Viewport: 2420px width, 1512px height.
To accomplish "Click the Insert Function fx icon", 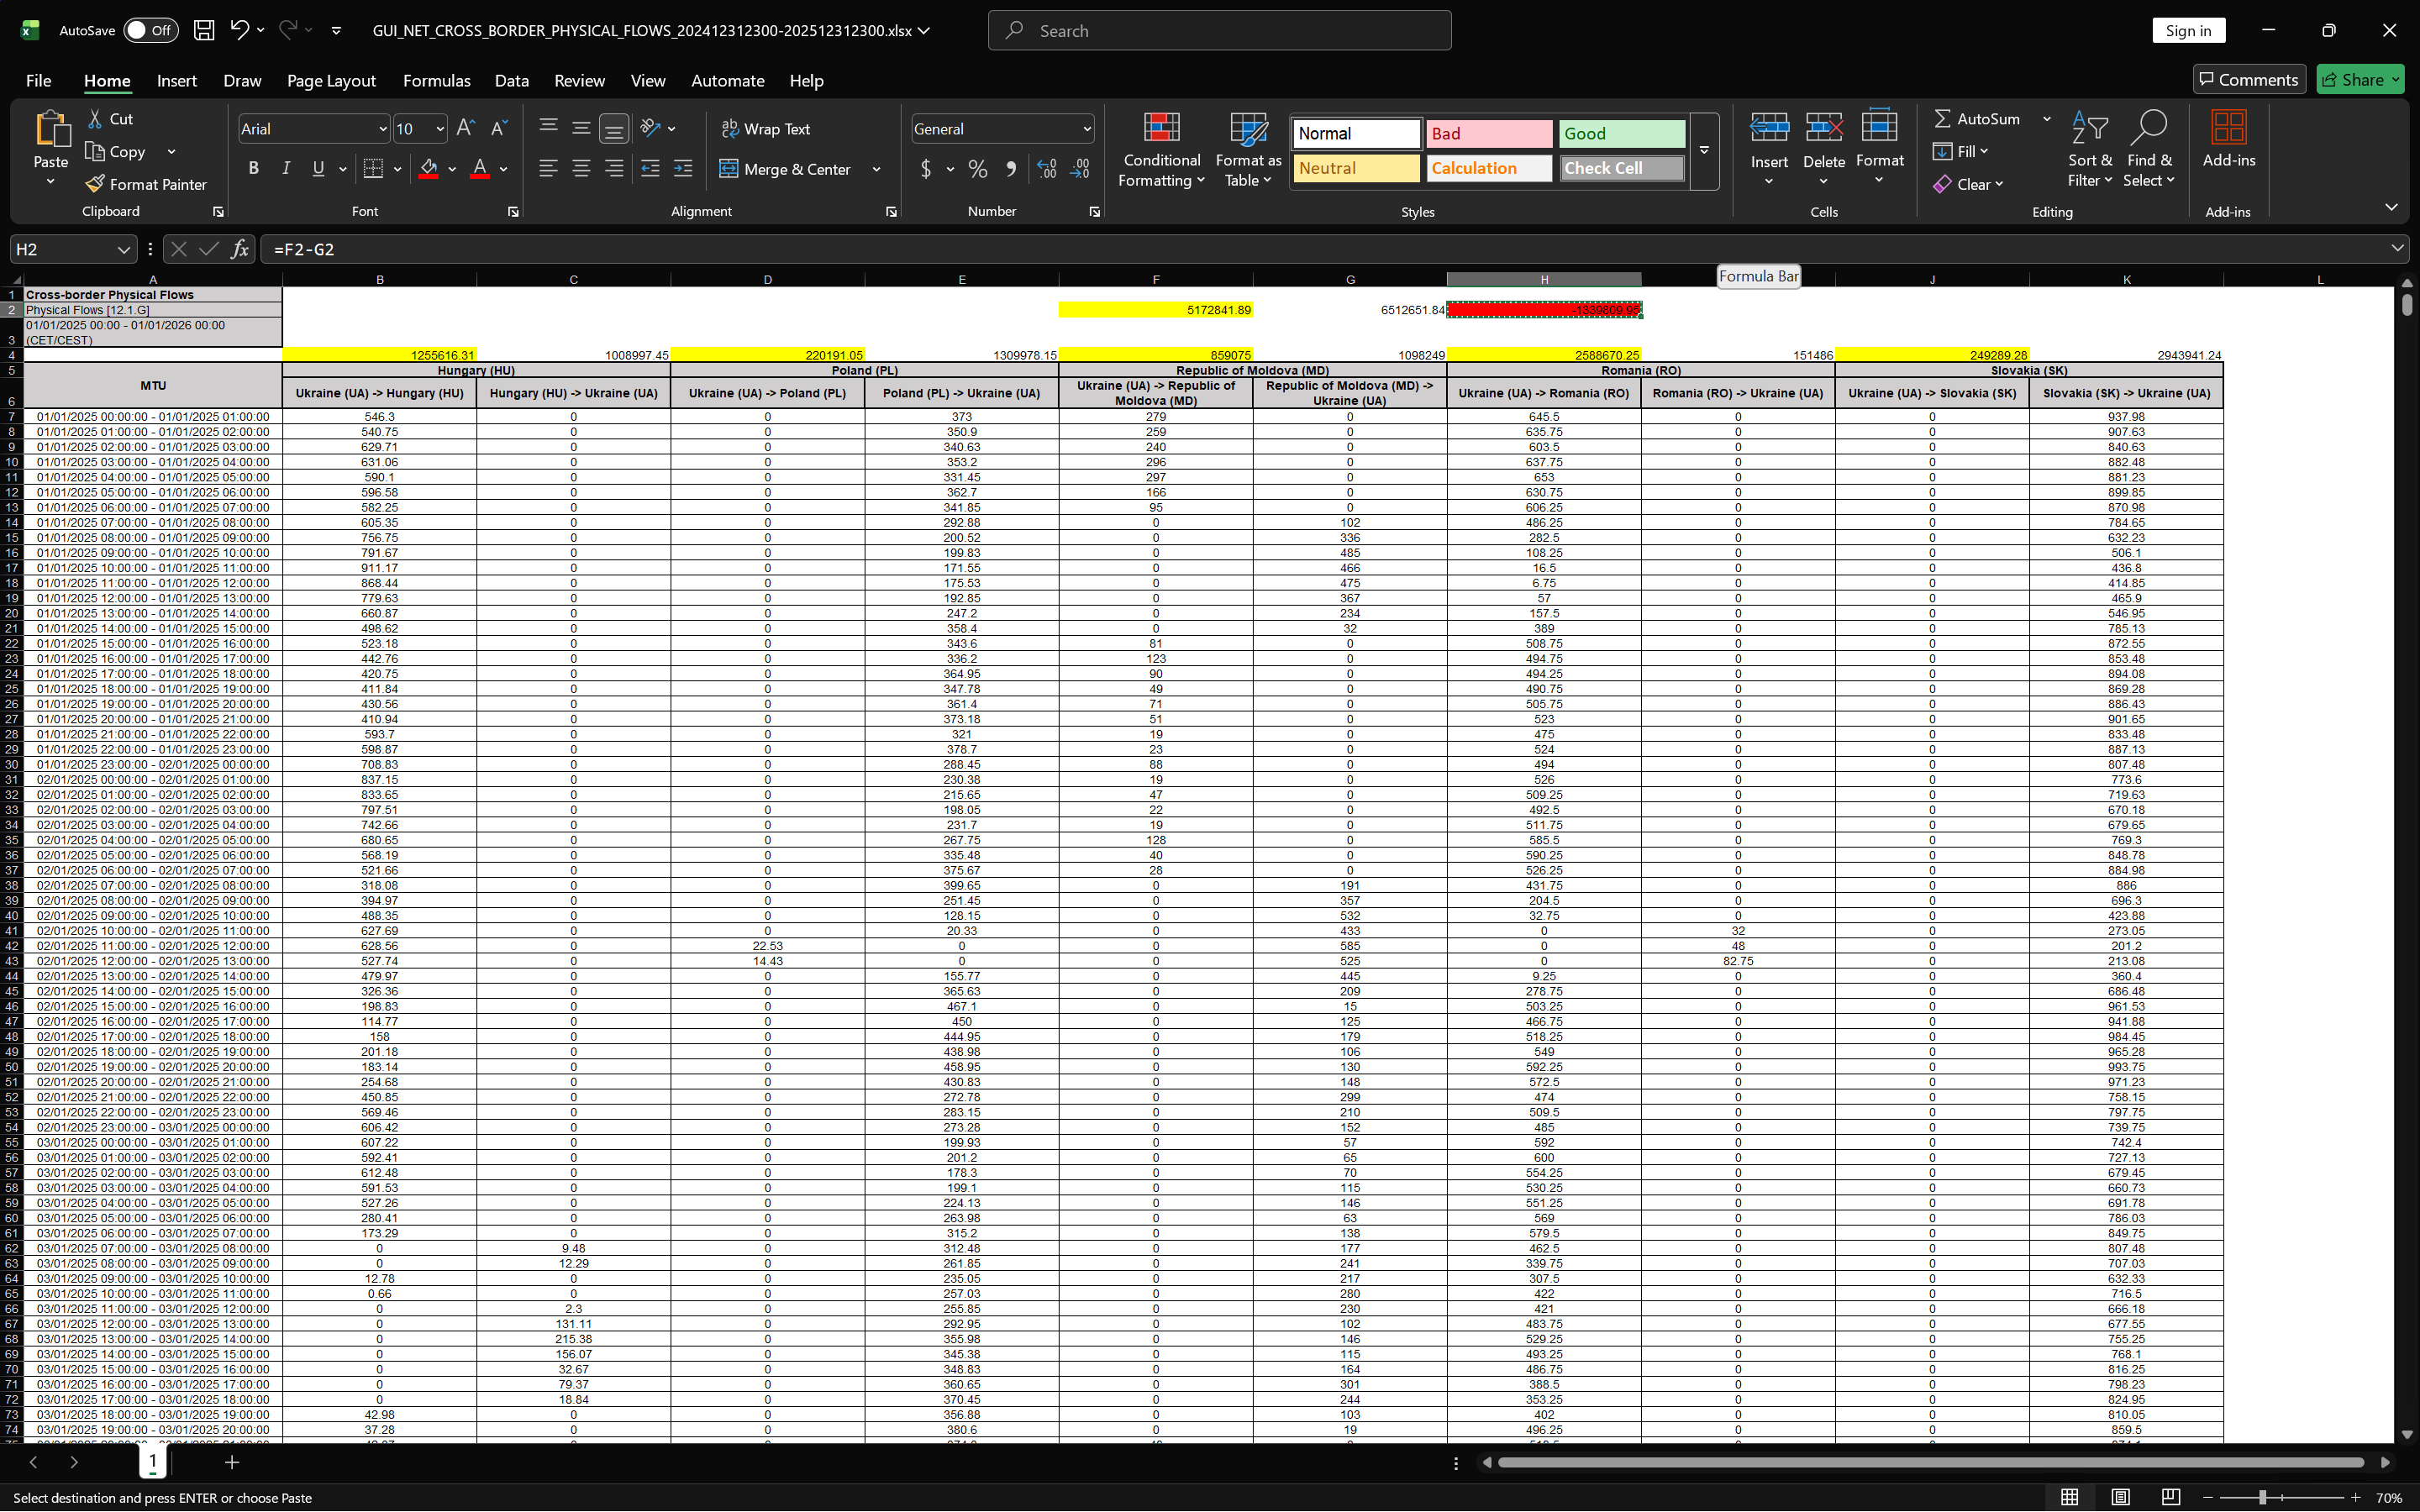I will point(240,249).
